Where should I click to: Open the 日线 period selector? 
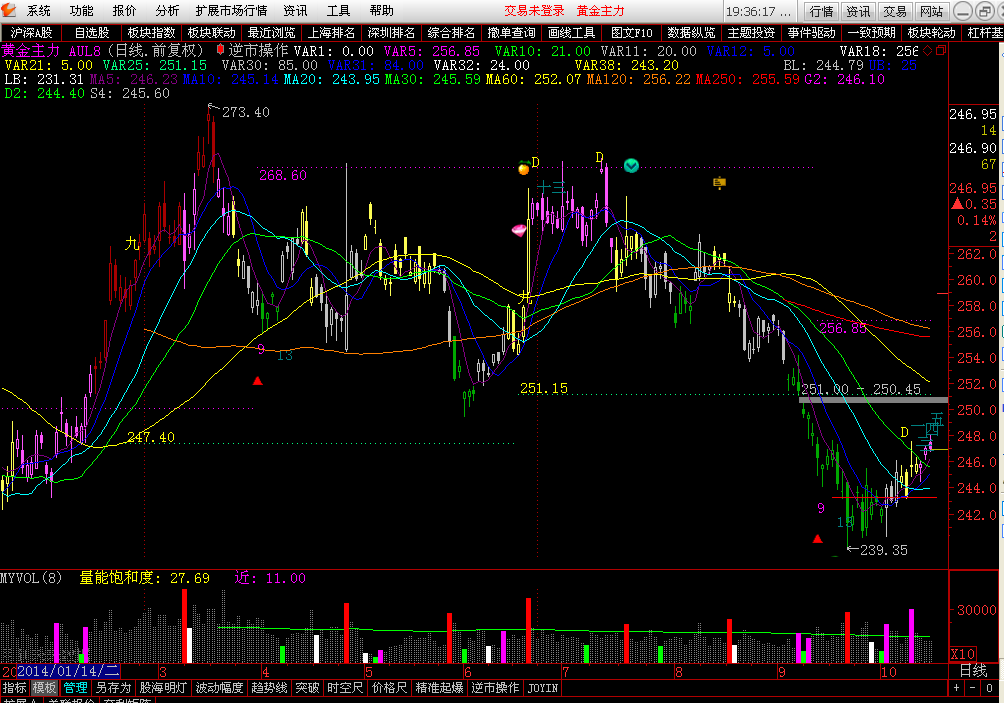(x=972, y=670)
